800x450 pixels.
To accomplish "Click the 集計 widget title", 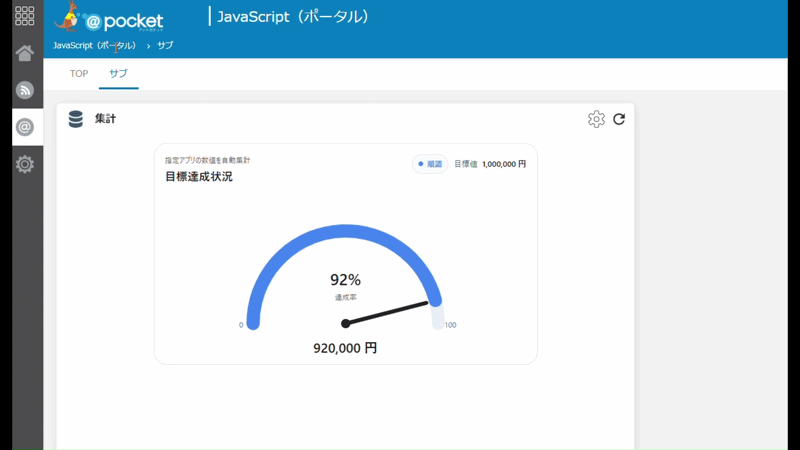I will (106, 119).
